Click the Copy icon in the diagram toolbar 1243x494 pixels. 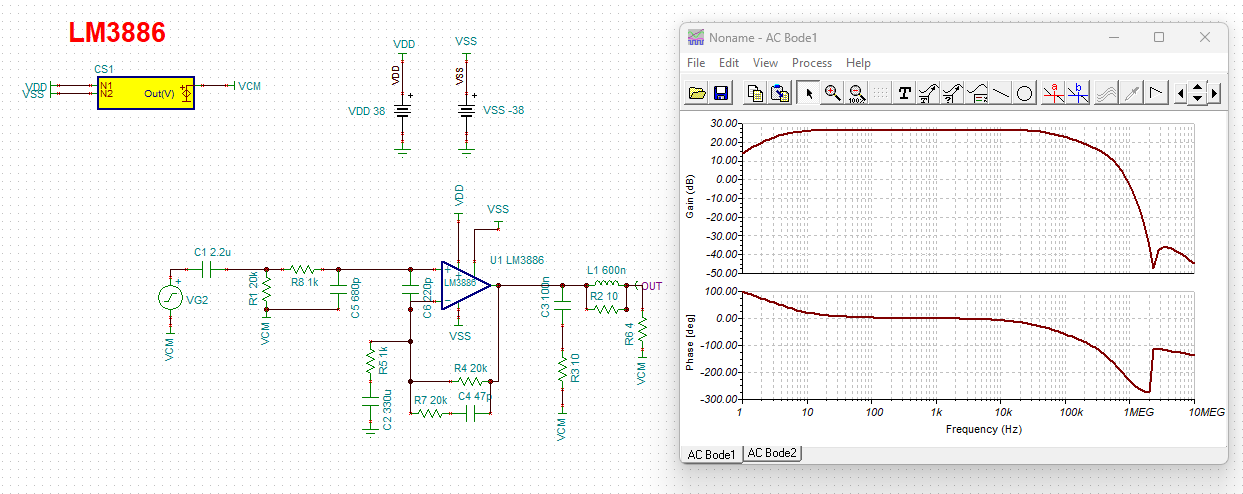755,93
